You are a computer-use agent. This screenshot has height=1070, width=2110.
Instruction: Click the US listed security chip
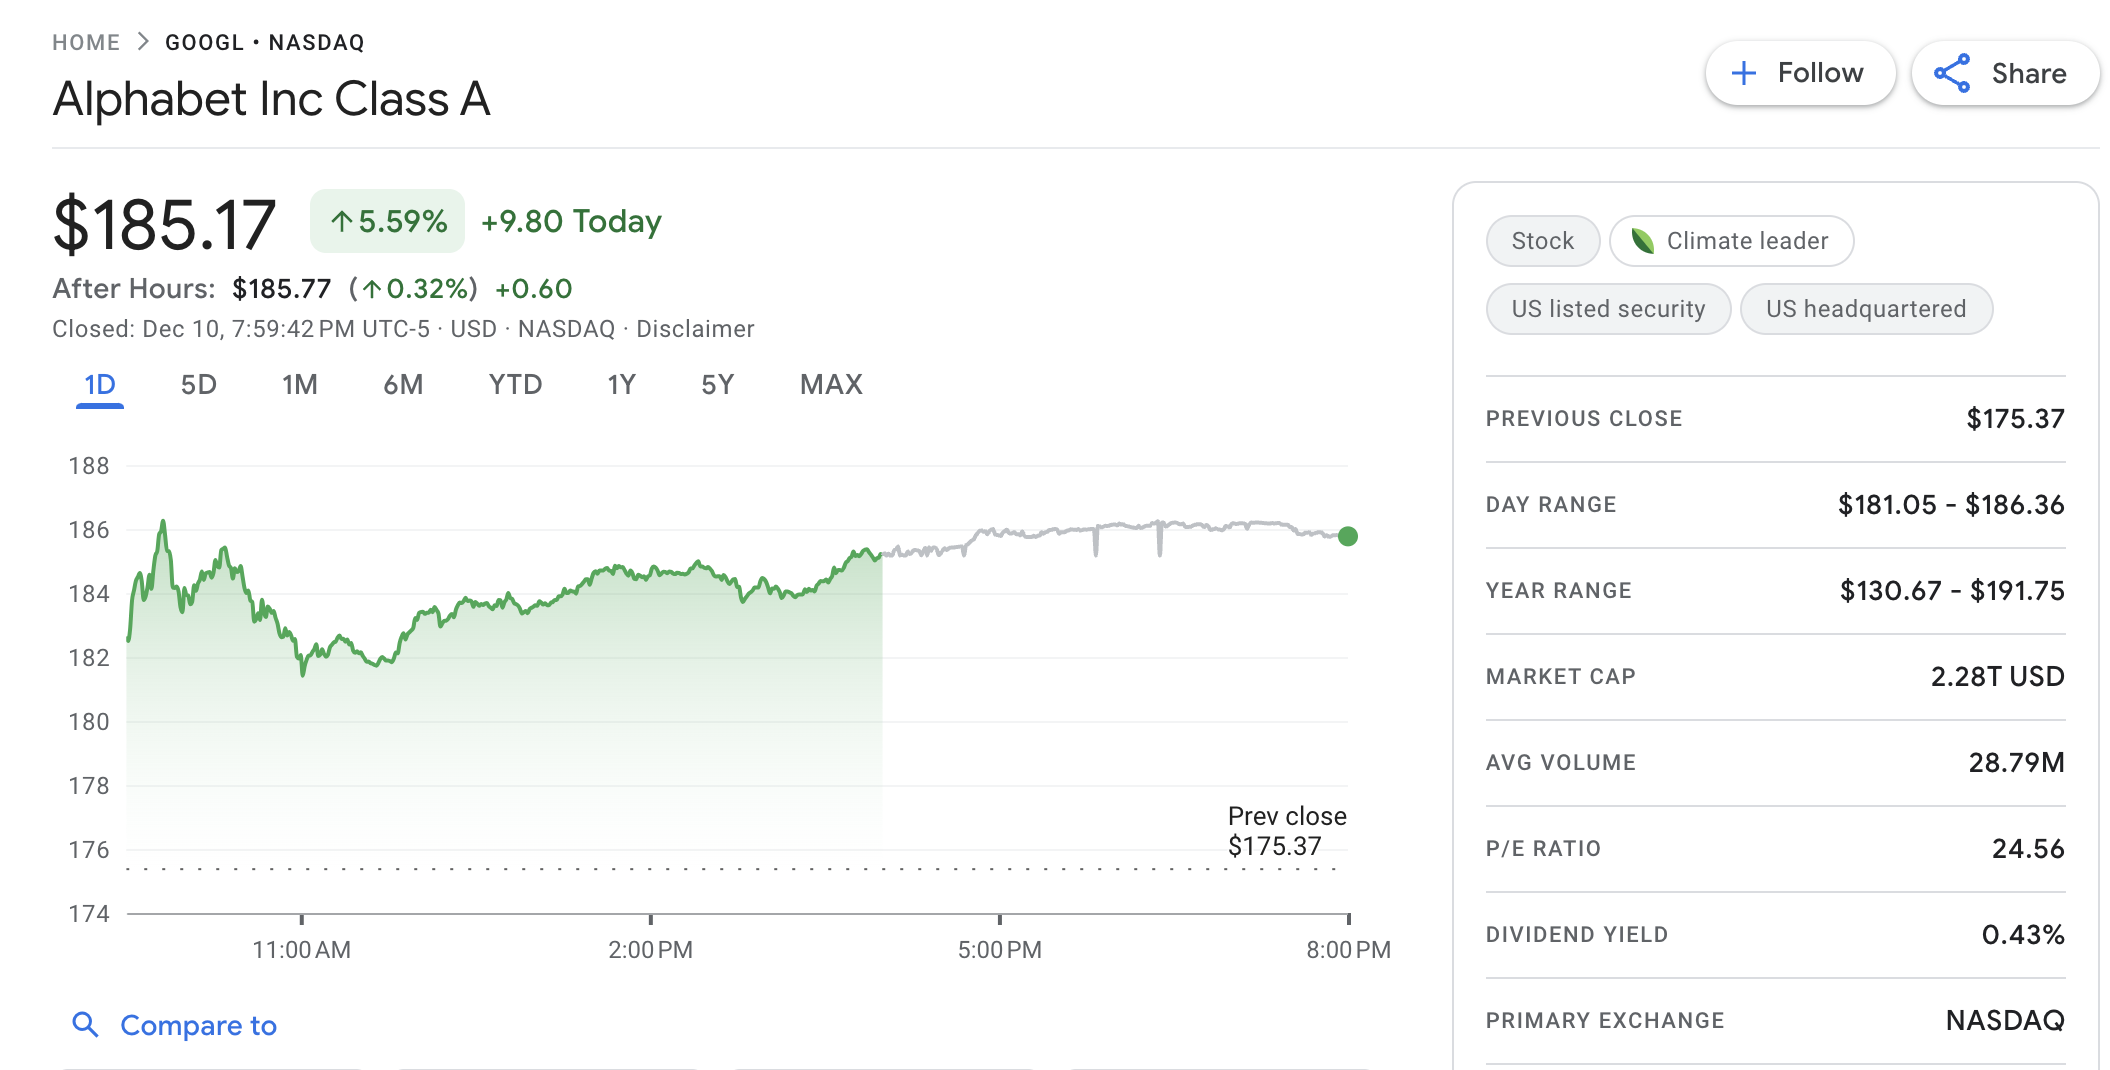tap(1608, 309)
